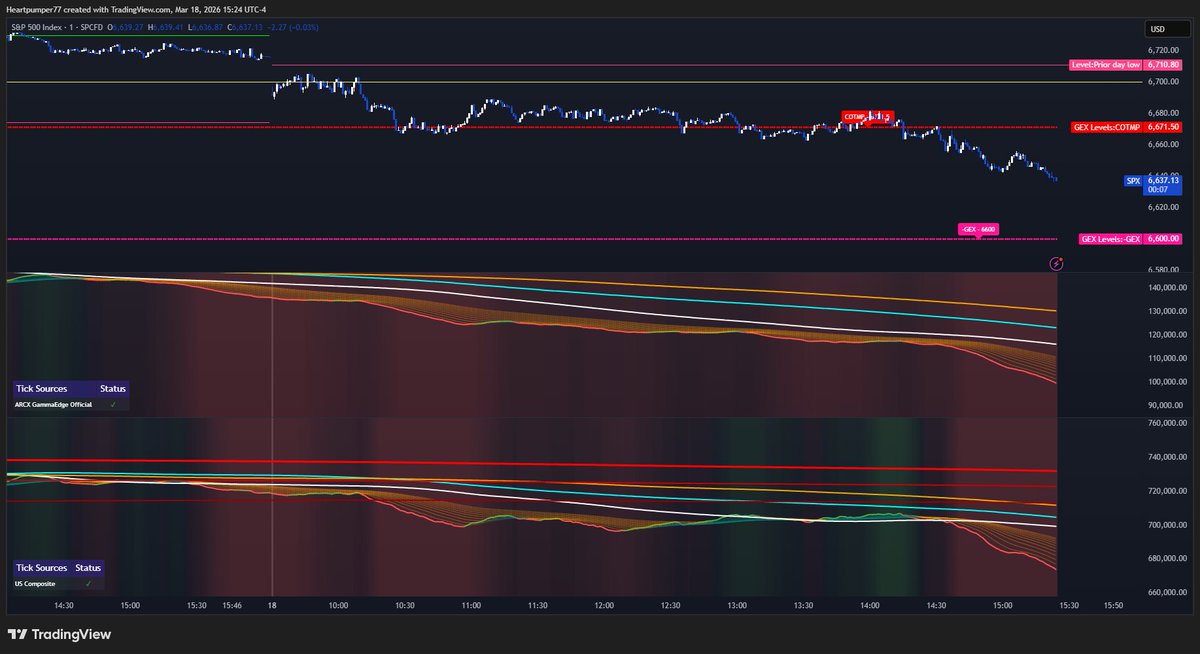Click the 6,680.00 price axis value
This screenshot has height=654, width=1200.
pyautogui.click(x=1164, y=113)
